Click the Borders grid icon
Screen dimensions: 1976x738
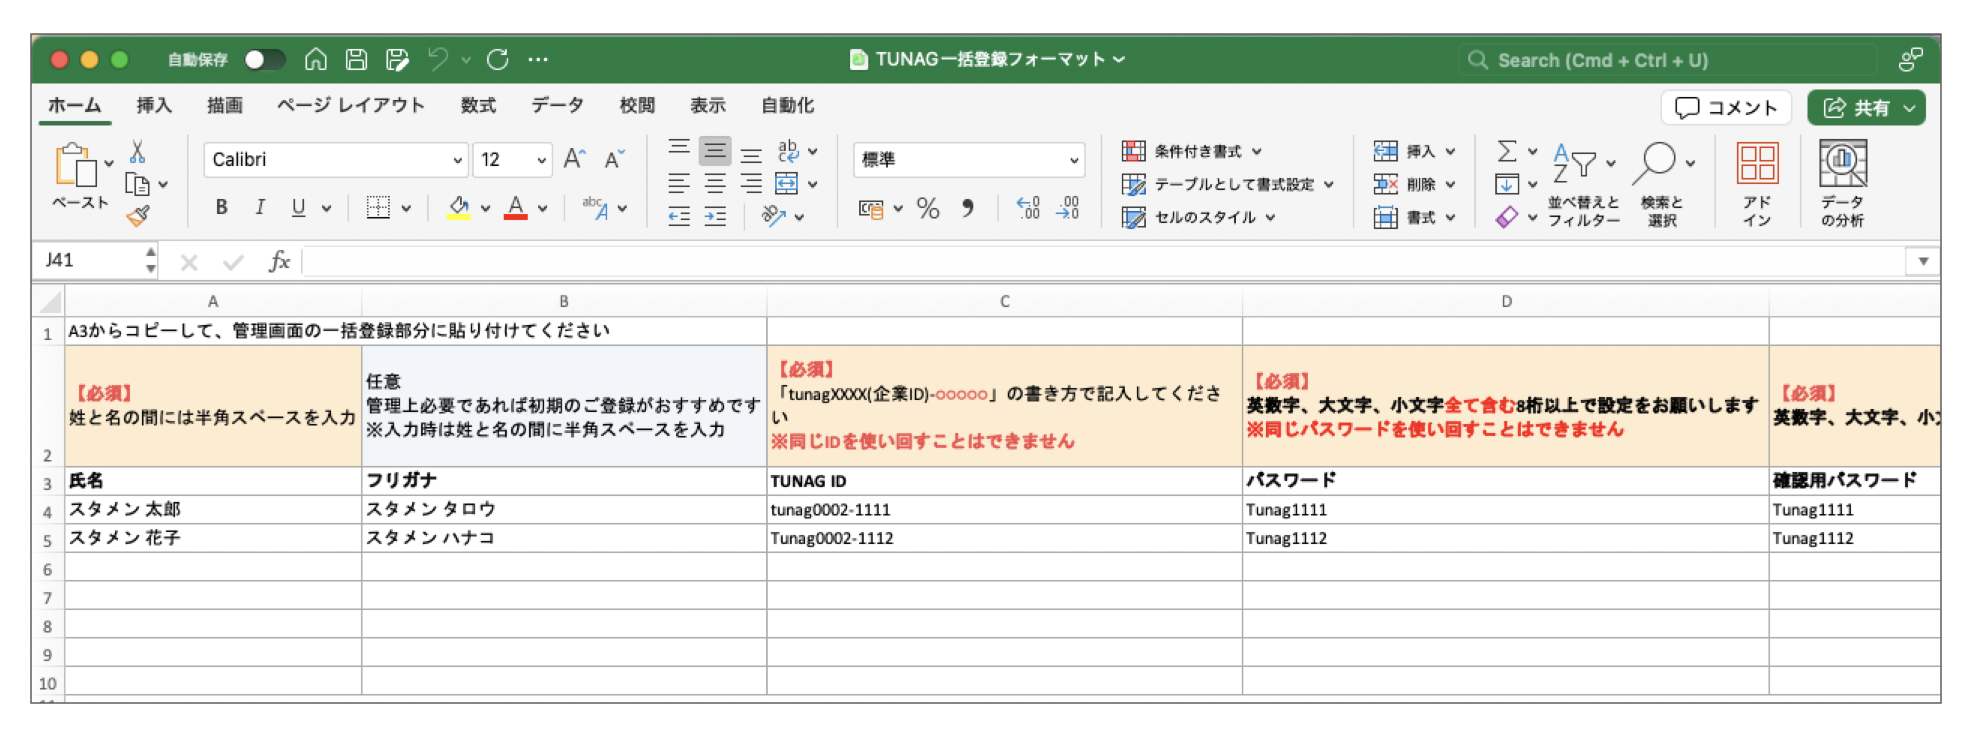pyautogui.click(x=378, y=207)
